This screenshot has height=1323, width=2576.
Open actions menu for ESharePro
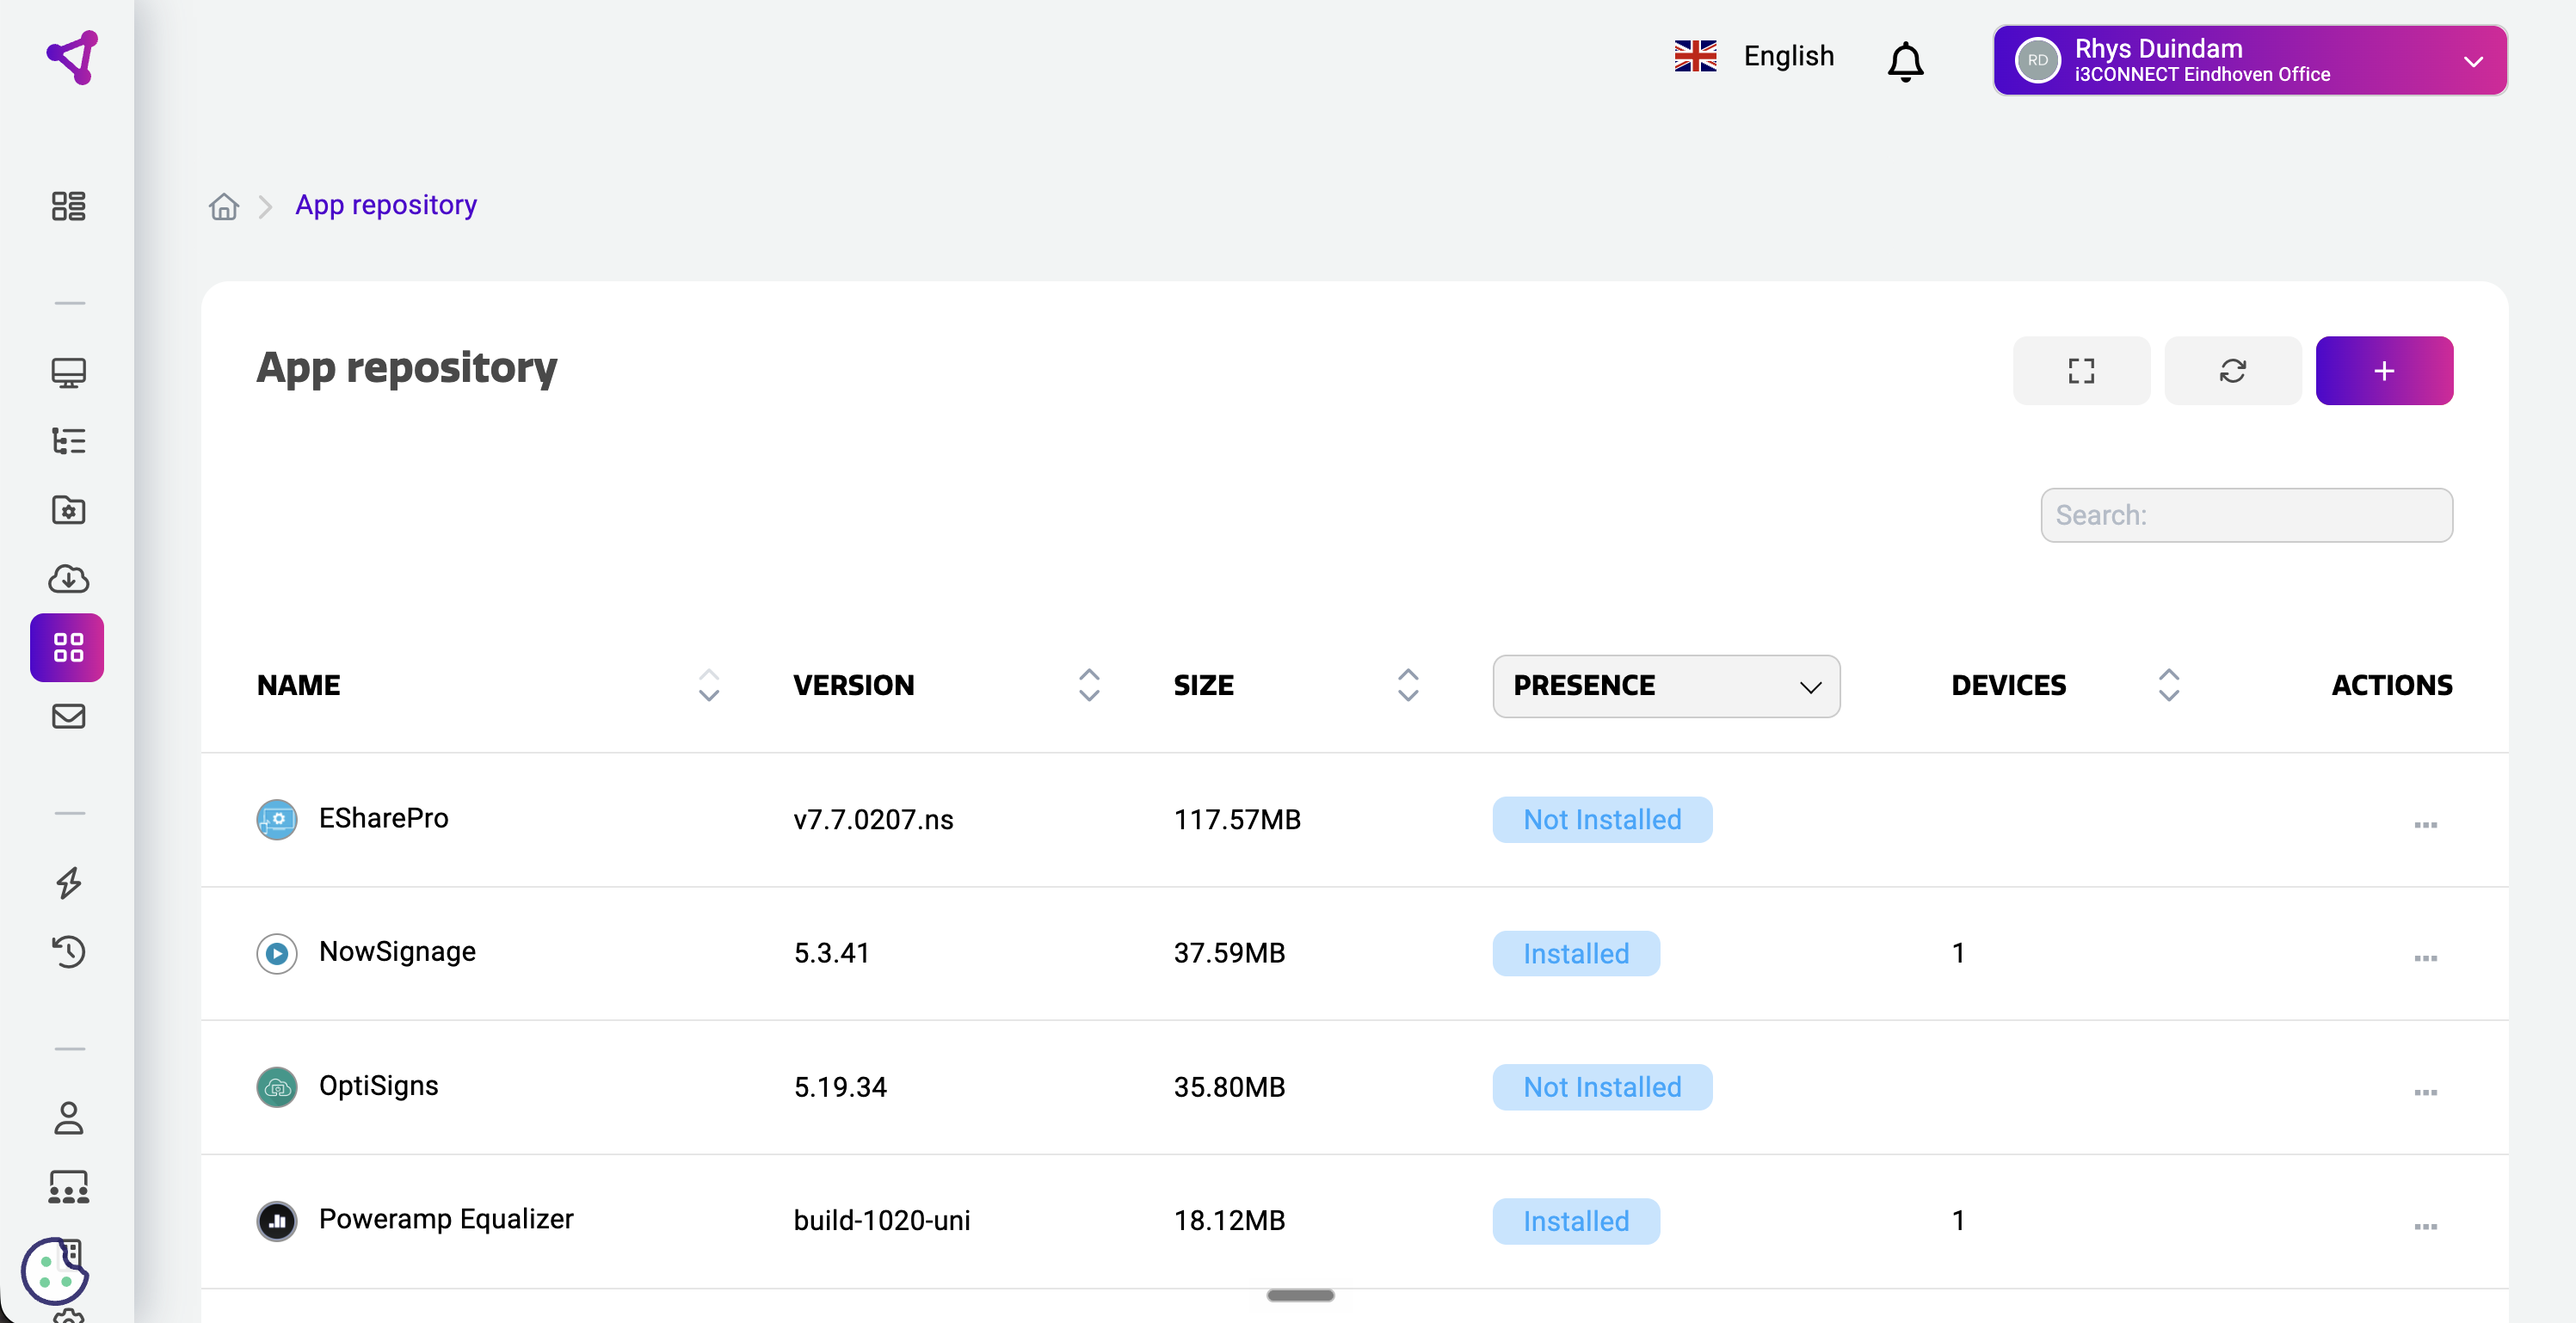(x=2425, y=825)
